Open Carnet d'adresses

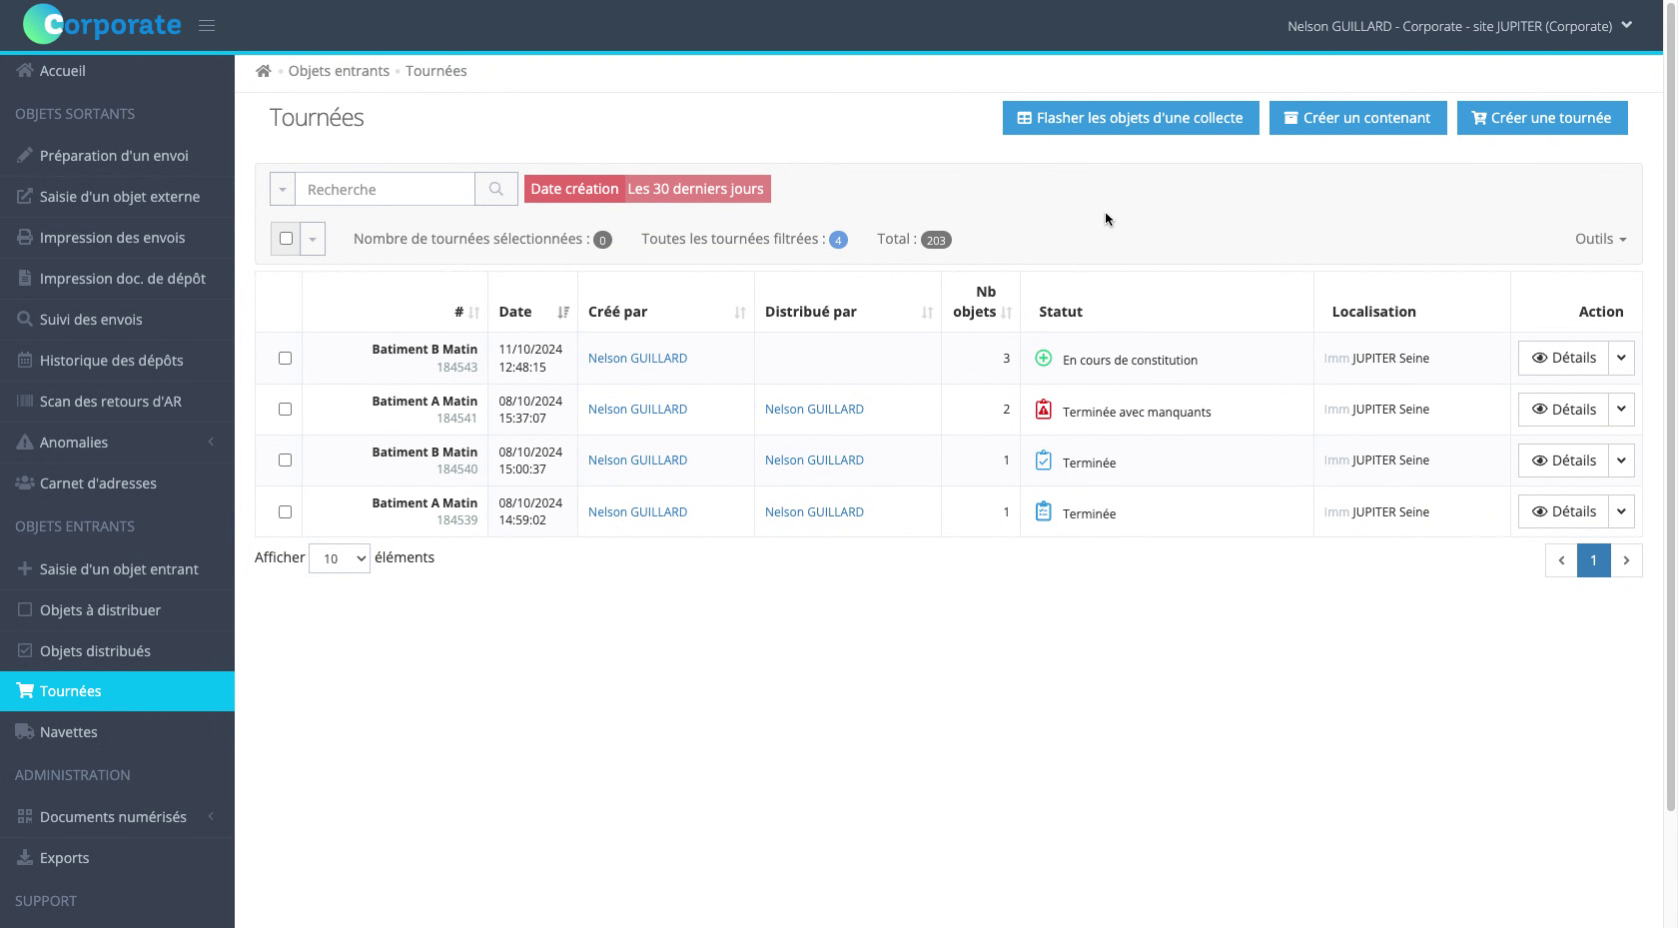click(x=117, y=484)
